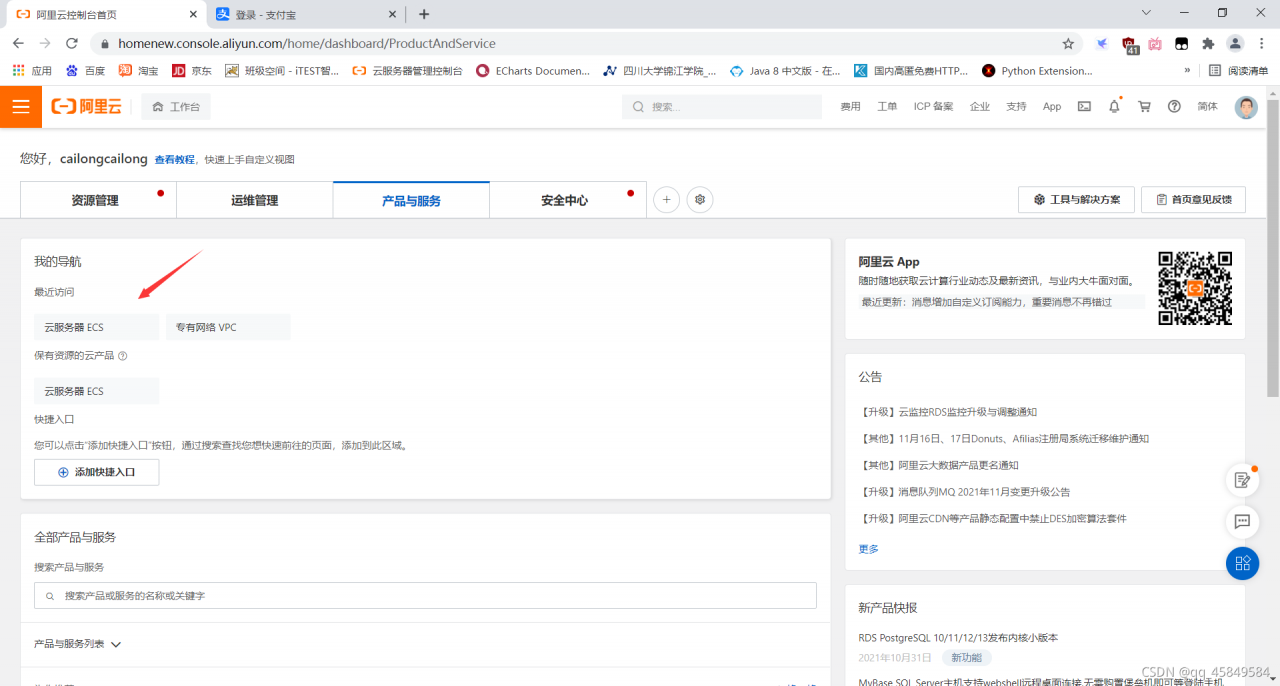This screenshot has height=686, width=1280.
Task: Open the 简体 language dropdown
Action: [1207, 107]
